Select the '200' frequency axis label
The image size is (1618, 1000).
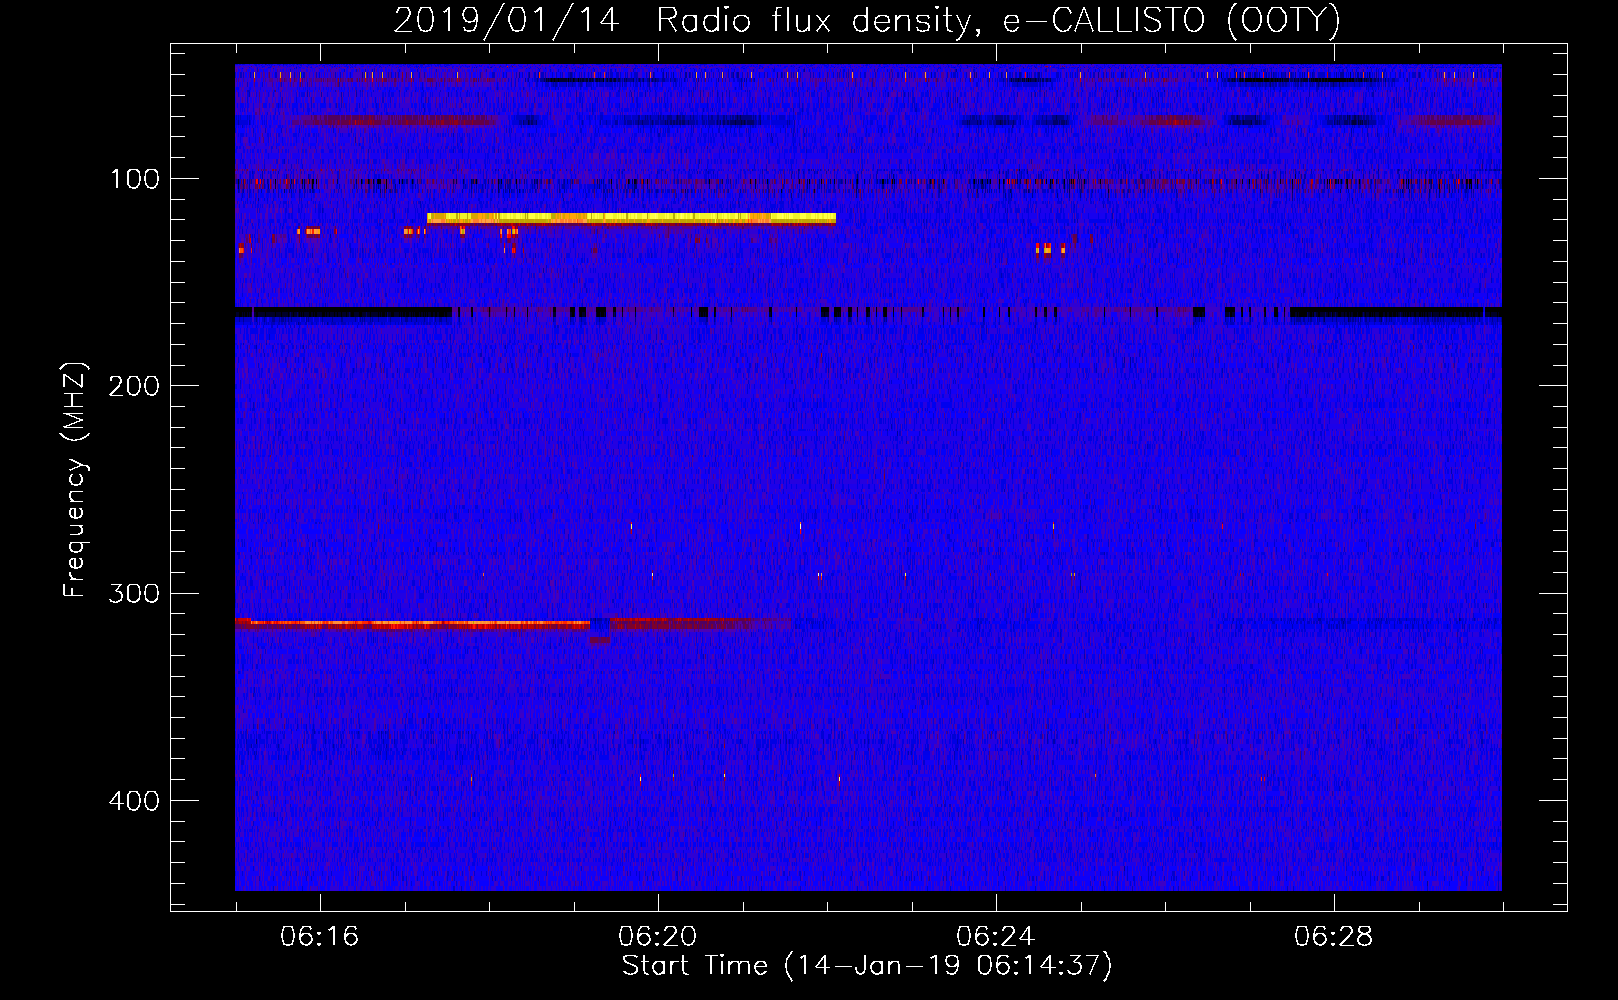134,386
